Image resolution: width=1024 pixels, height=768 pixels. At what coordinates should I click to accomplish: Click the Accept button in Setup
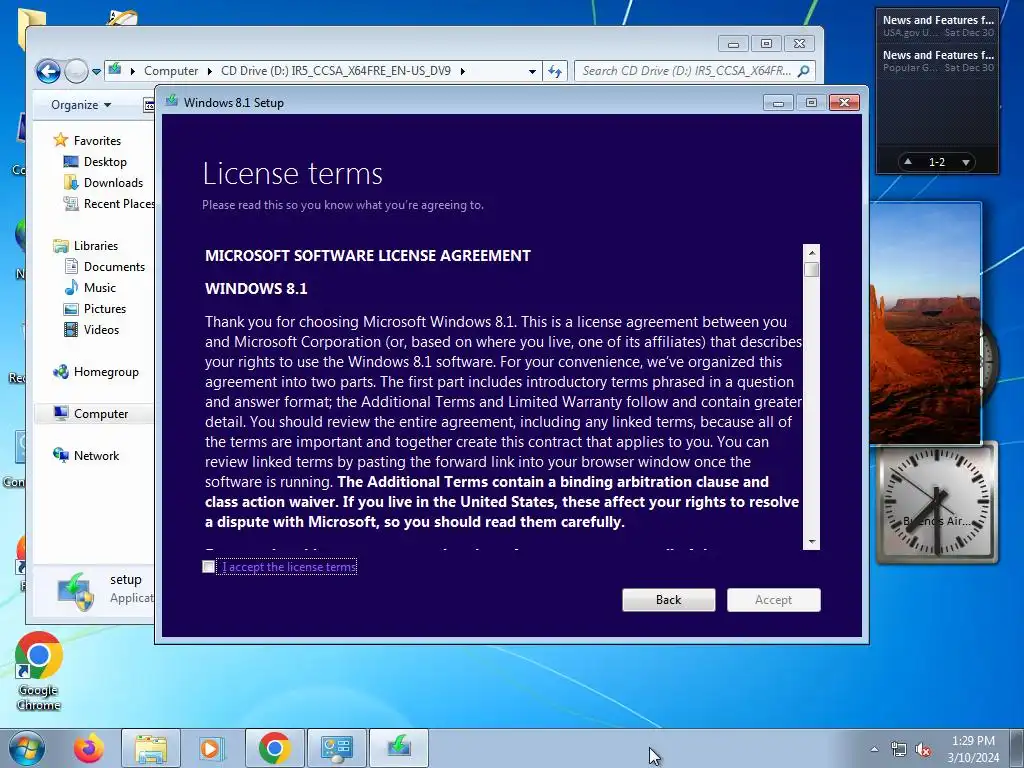pos(773,600)
